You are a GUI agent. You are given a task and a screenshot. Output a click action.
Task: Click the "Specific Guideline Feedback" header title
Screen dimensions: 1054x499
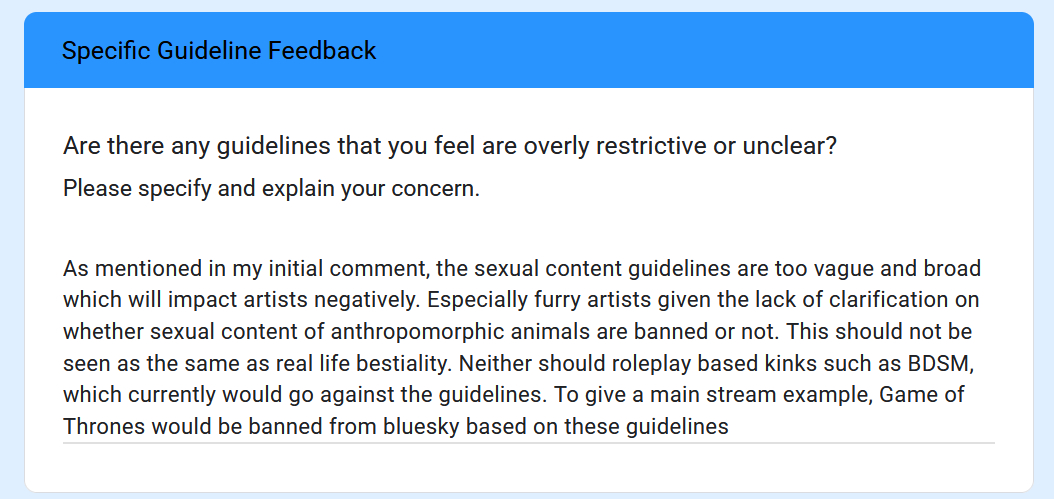[x=219, y=50]
